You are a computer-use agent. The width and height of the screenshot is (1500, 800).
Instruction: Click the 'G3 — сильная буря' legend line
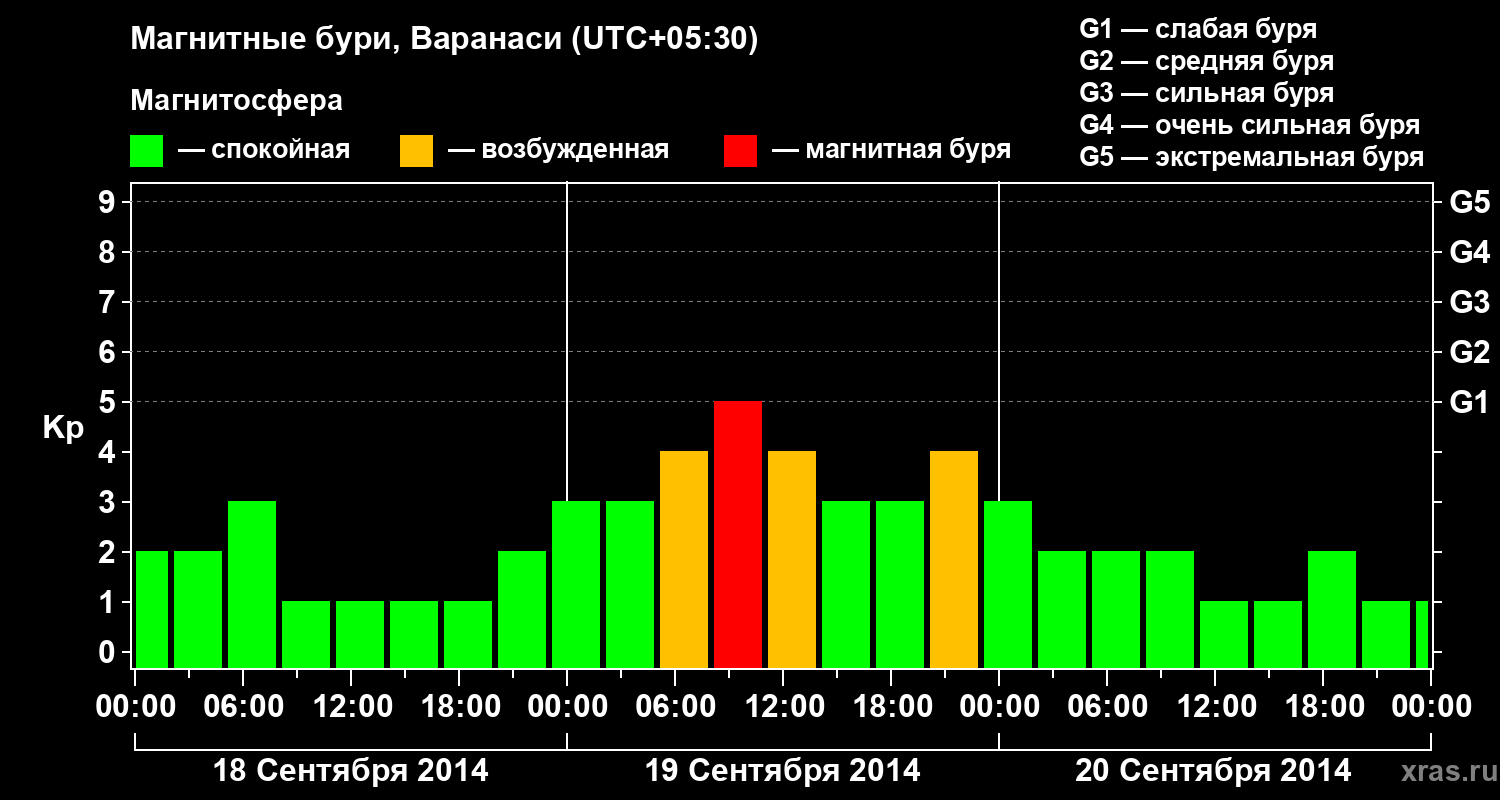[x=1206, y=93]
